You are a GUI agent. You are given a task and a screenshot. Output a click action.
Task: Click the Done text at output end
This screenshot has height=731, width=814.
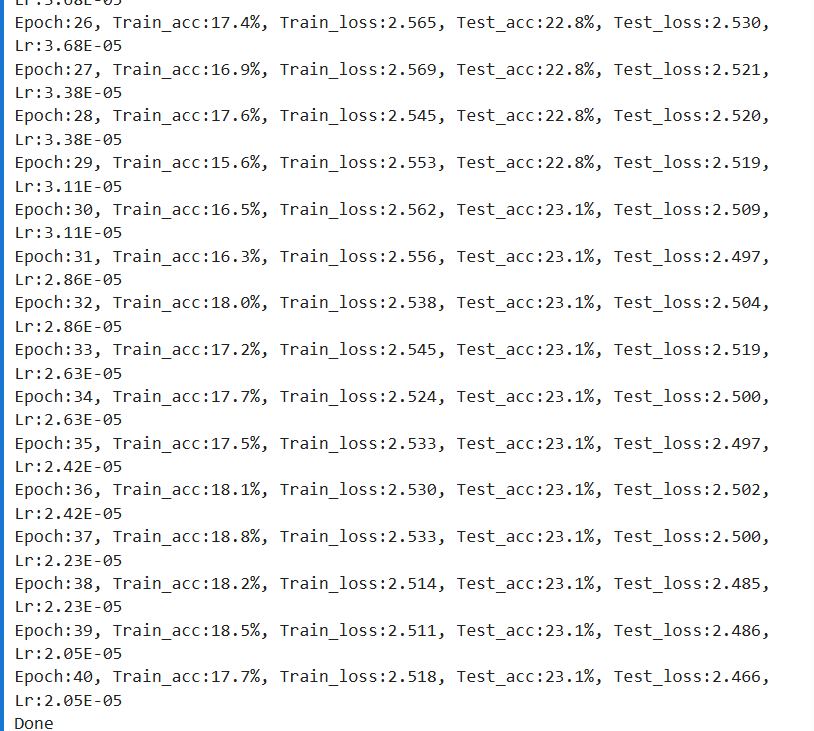coord(34,723)
